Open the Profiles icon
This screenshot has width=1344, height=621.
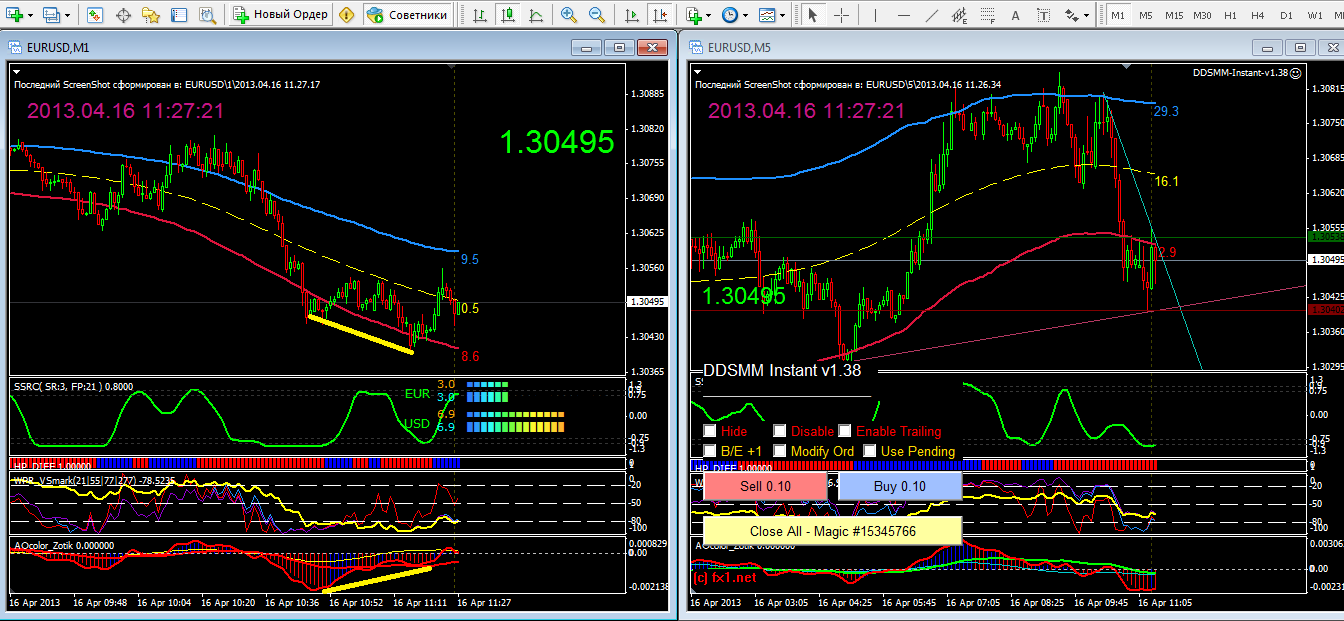click(50, 15)
